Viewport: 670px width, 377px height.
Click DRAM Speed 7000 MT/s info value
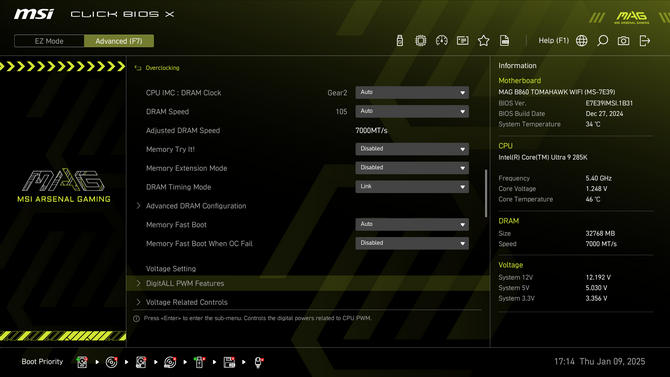(x=601, y=244)
